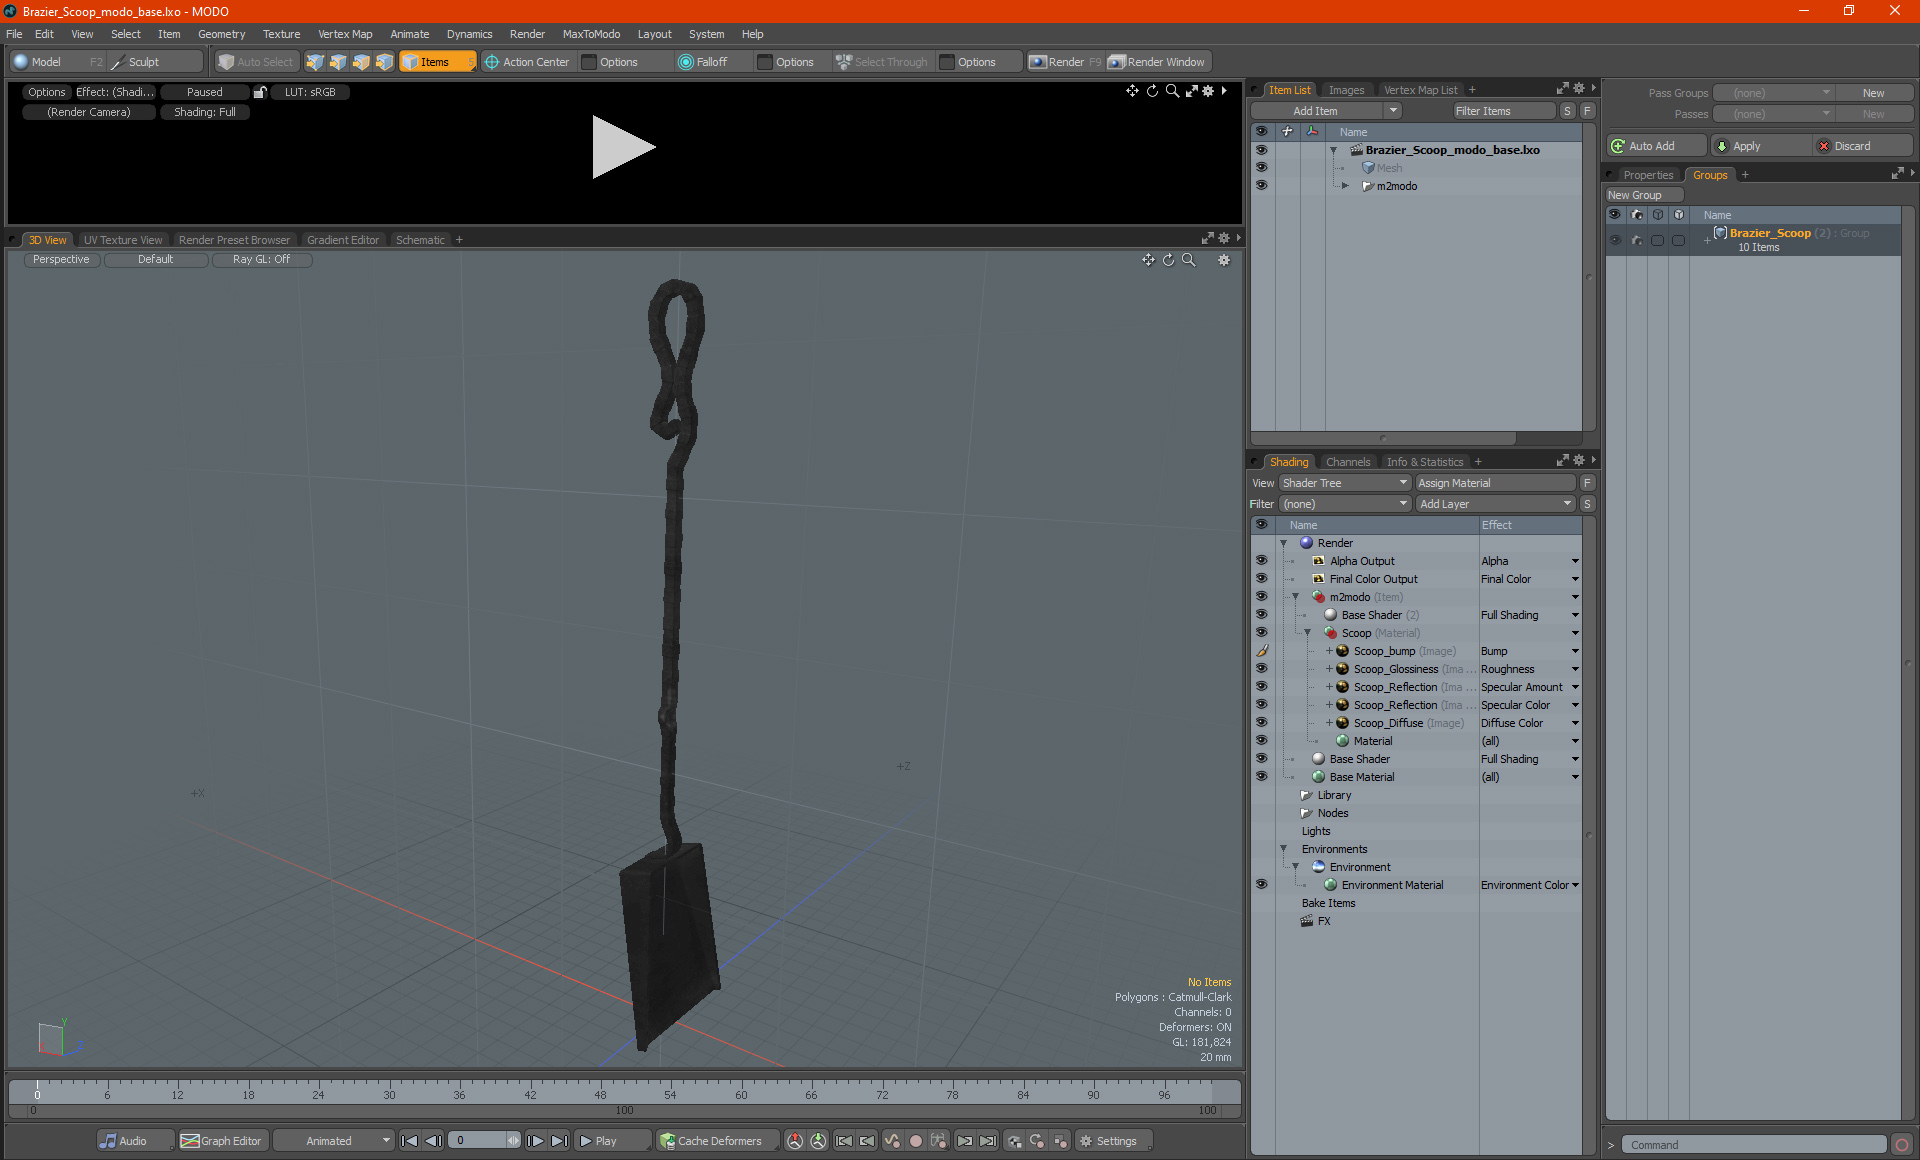
Task: Open the Graph Editor
Action: (x=222, y=1141)
